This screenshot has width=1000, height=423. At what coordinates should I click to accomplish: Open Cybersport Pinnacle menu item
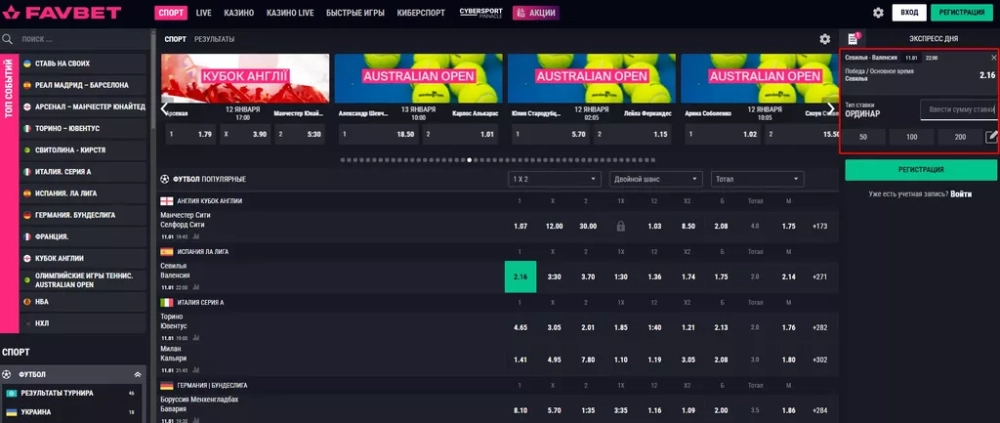481,13
